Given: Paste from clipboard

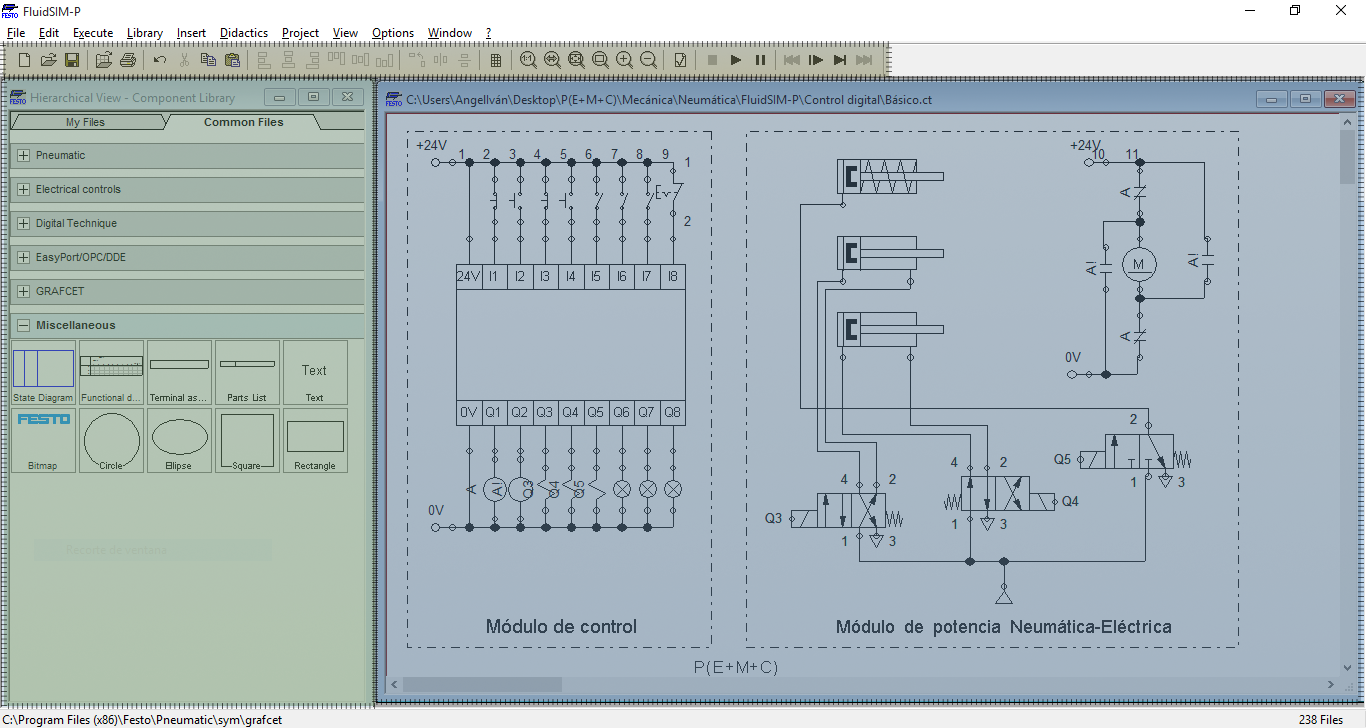Looking at the screenshot, I should coord(232,60).
